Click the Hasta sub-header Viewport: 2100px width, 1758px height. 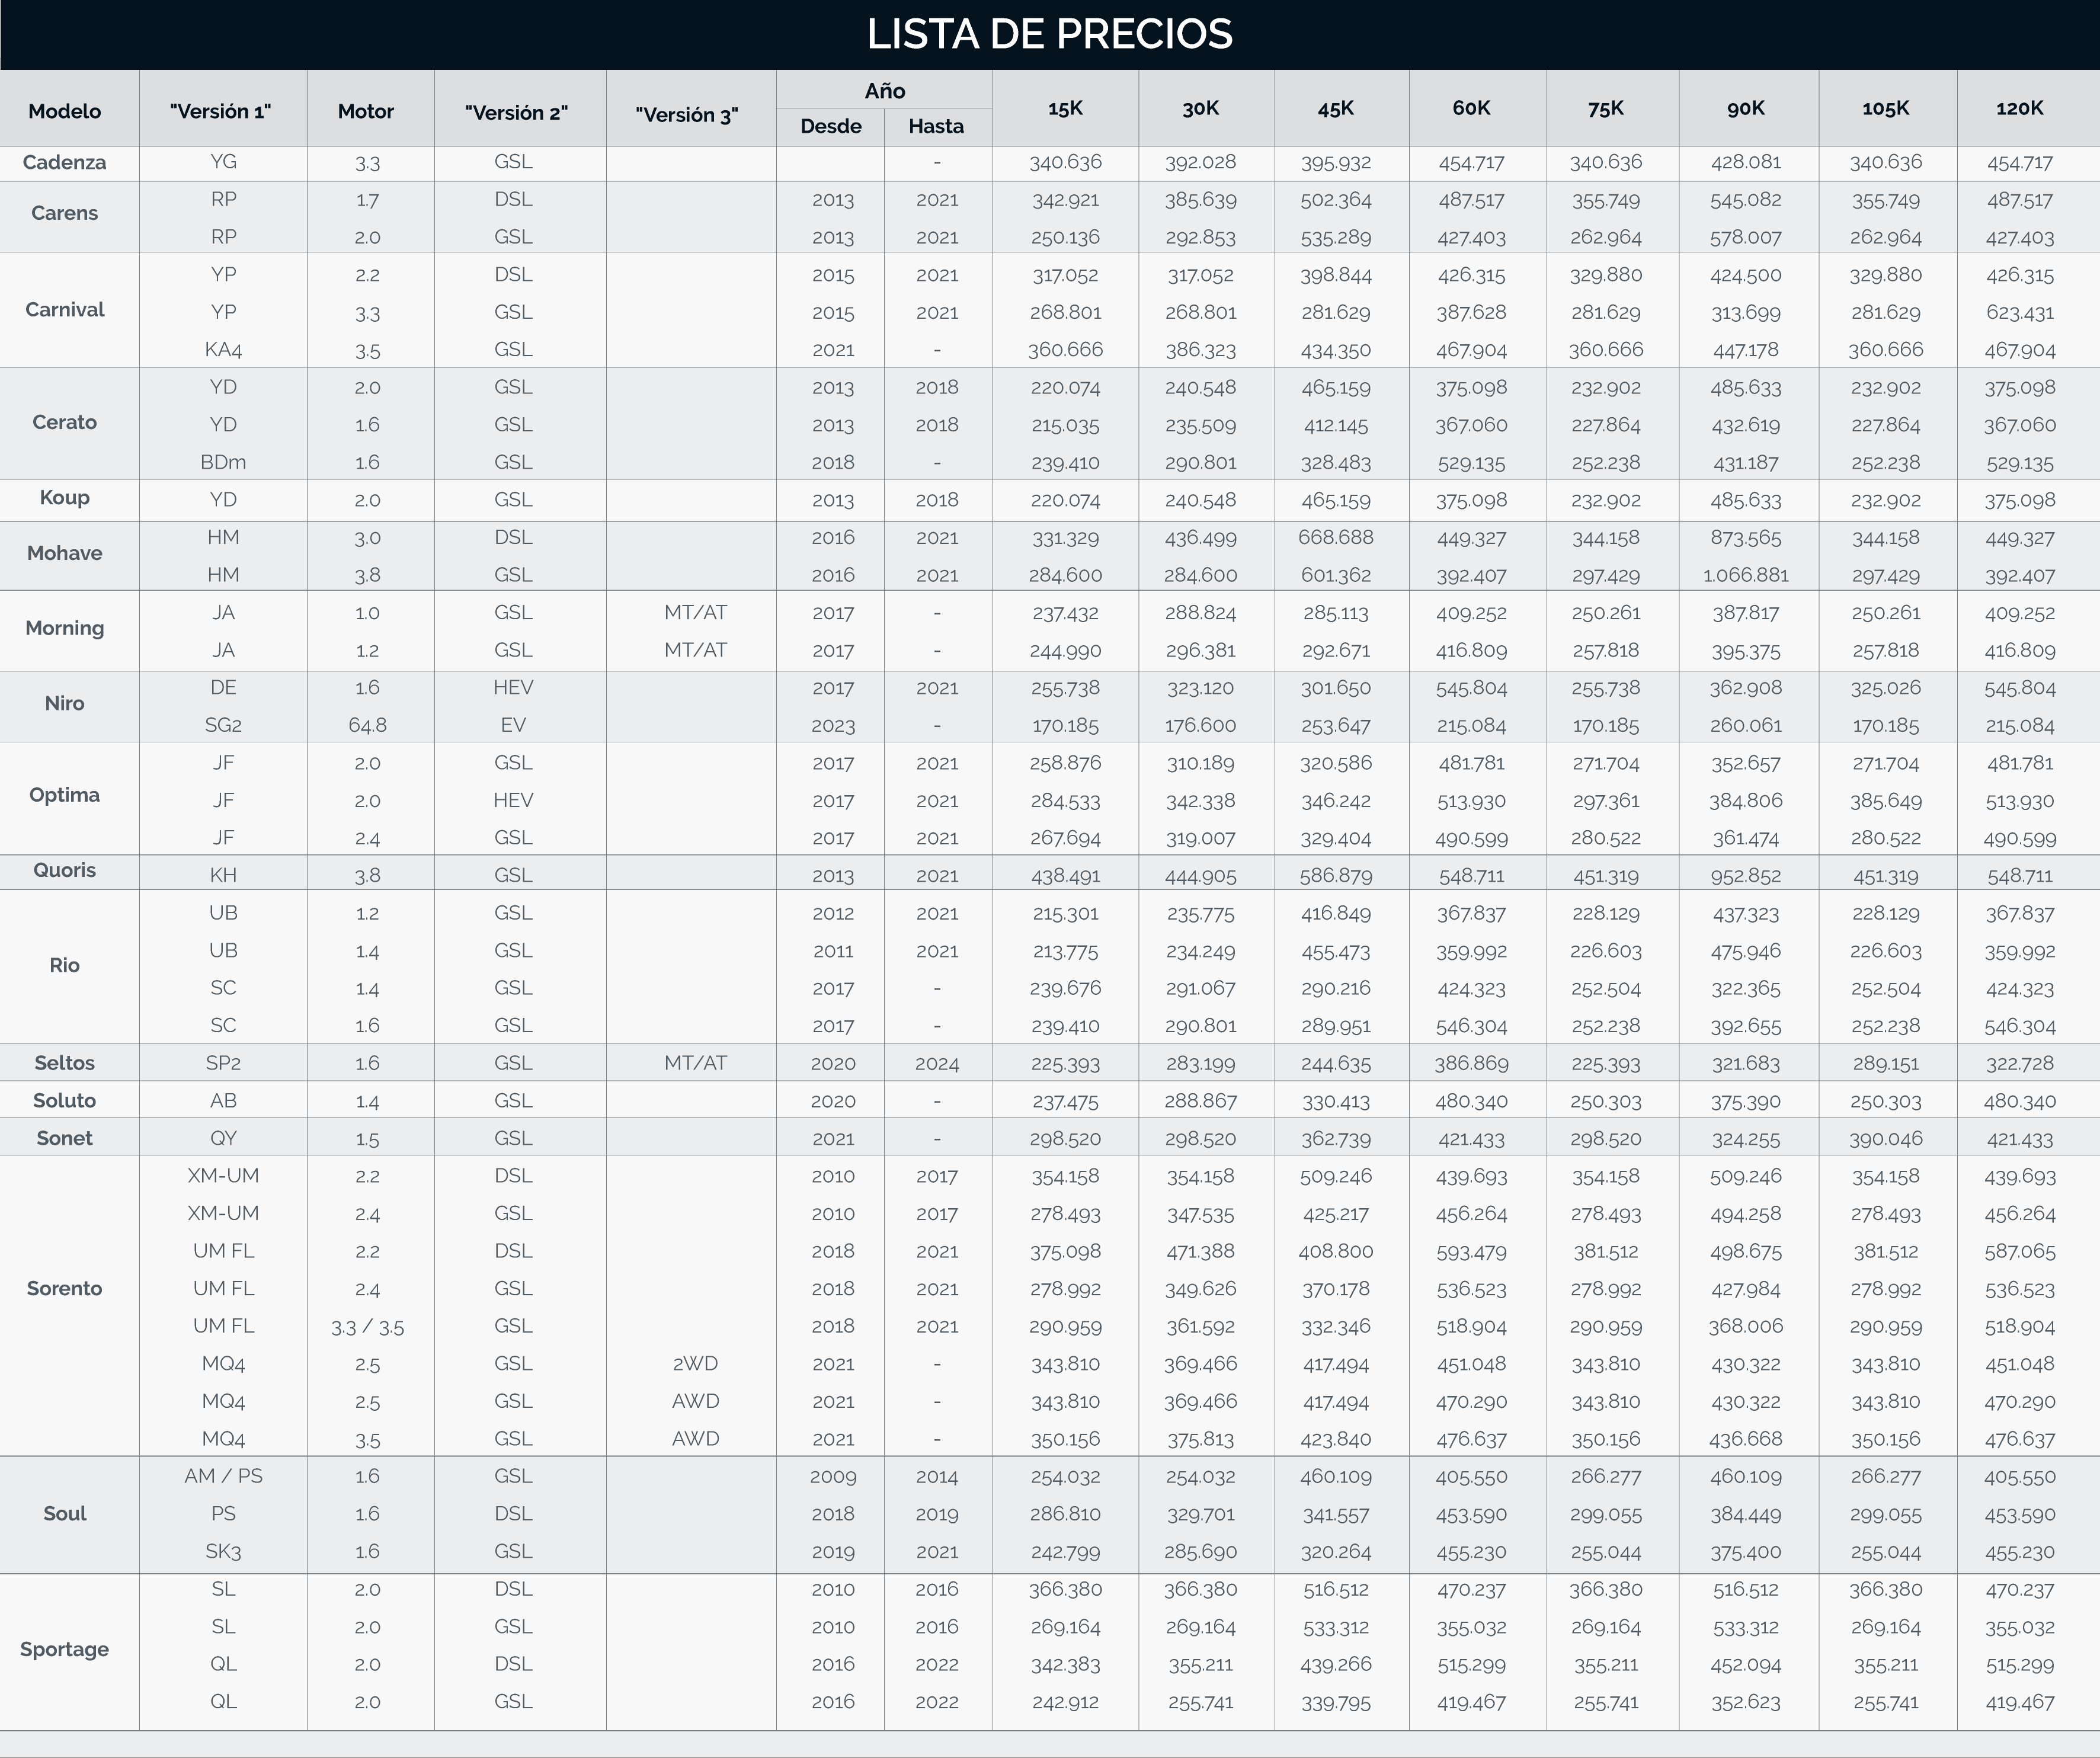click(936, 126)
